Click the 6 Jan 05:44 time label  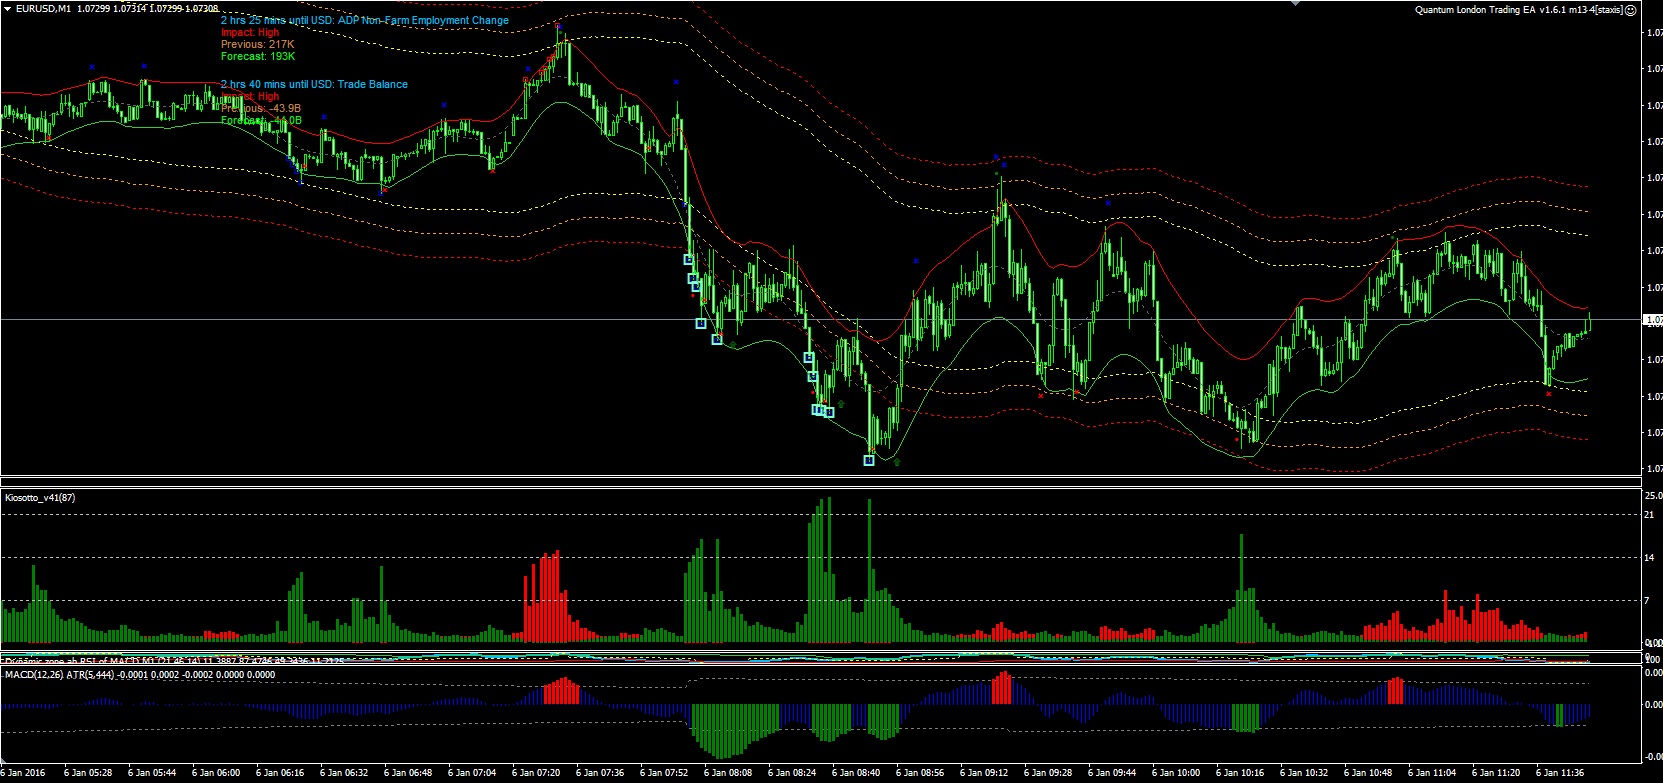click(x=152, y=772)
